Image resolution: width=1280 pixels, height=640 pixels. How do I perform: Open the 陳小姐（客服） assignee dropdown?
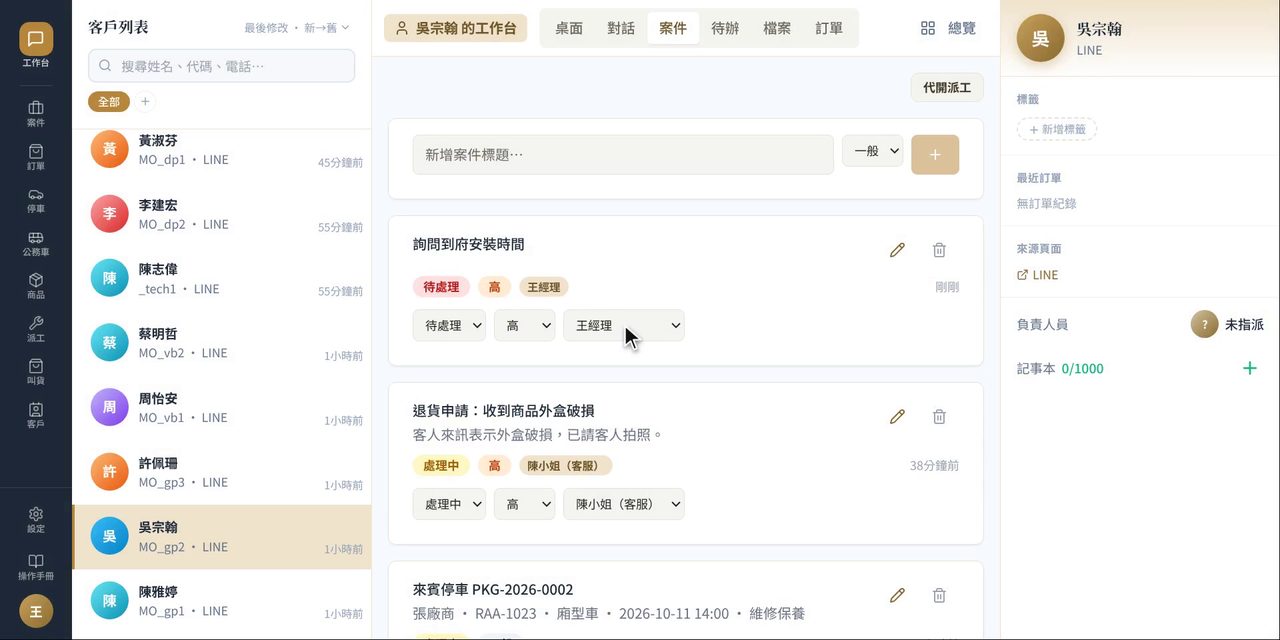coord(624,504)
